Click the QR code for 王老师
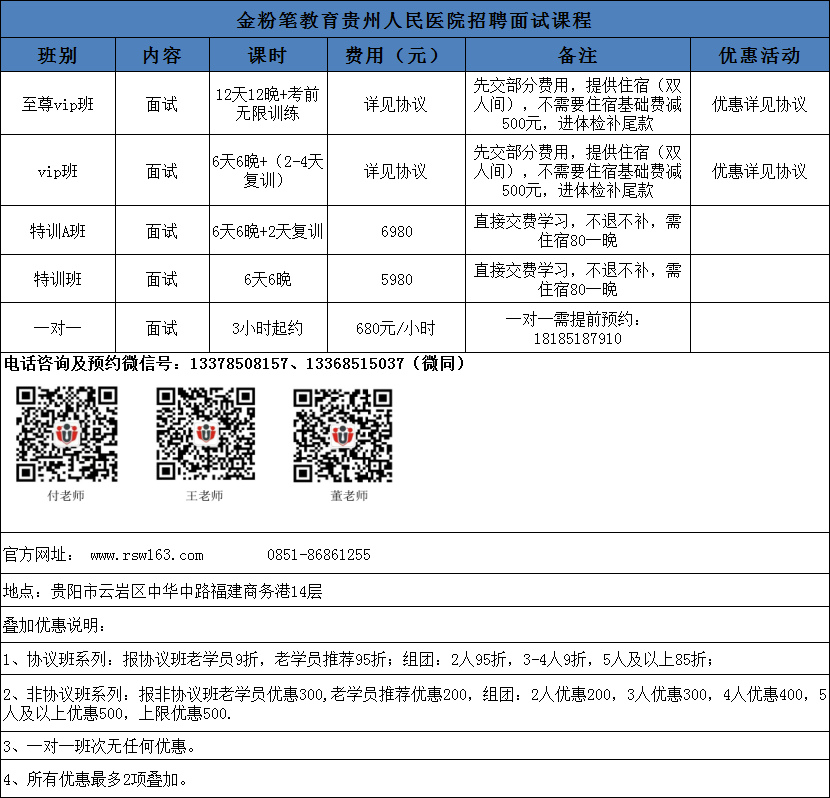The image size is (830, 798). coord(205,434)
